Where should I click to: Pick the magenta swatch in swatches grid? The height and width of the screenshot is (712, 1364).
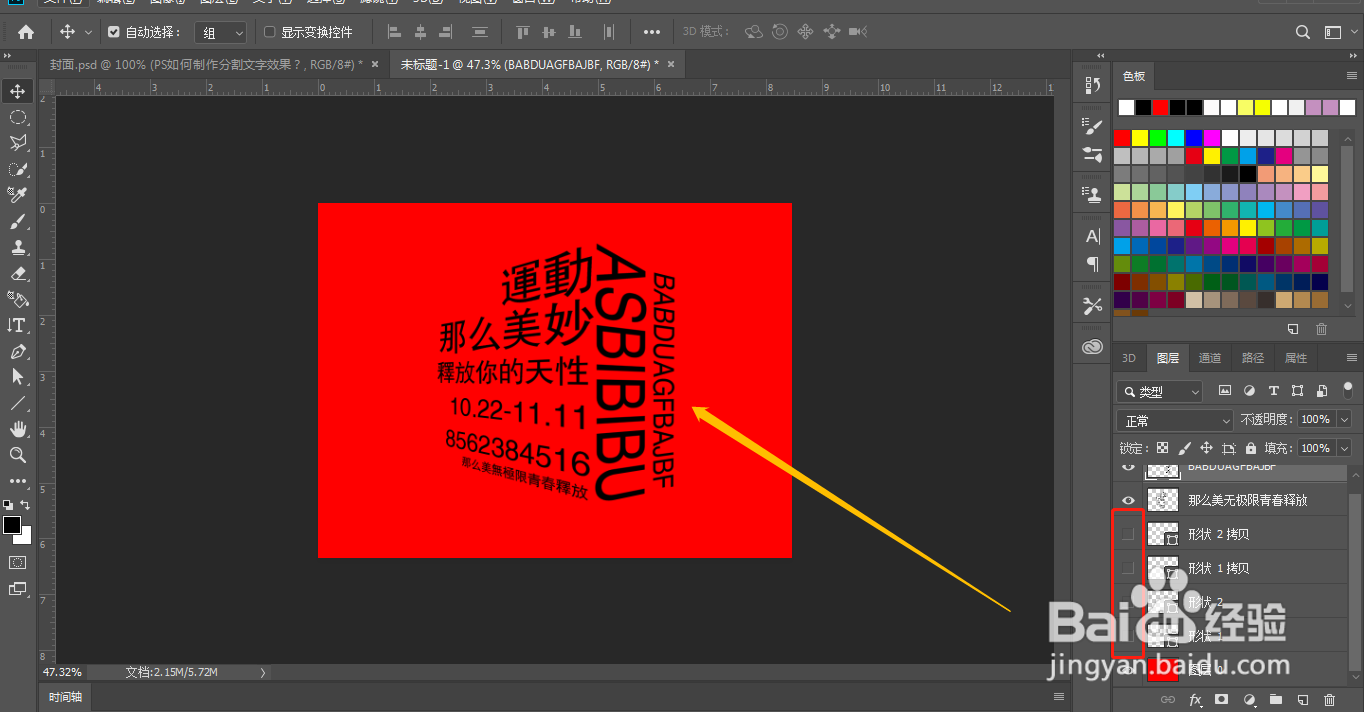1212,138
